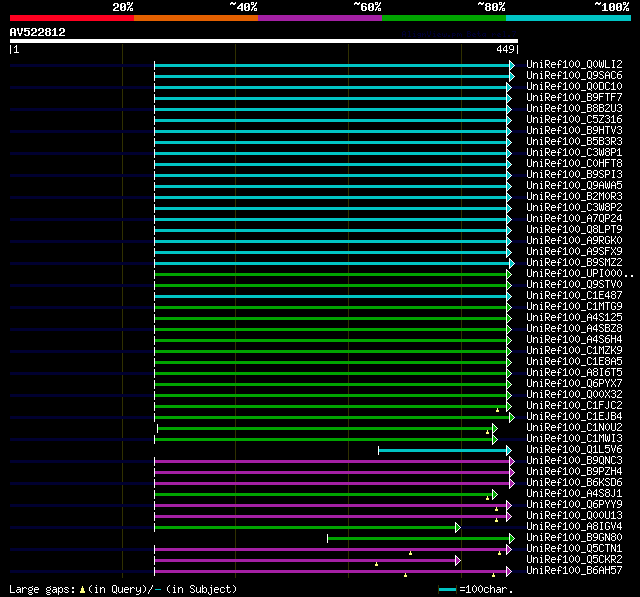Viewport: 640px width, 597px height.
Task: Select the UniRef100_C3W8P1 label
Action: click(574, 153)
